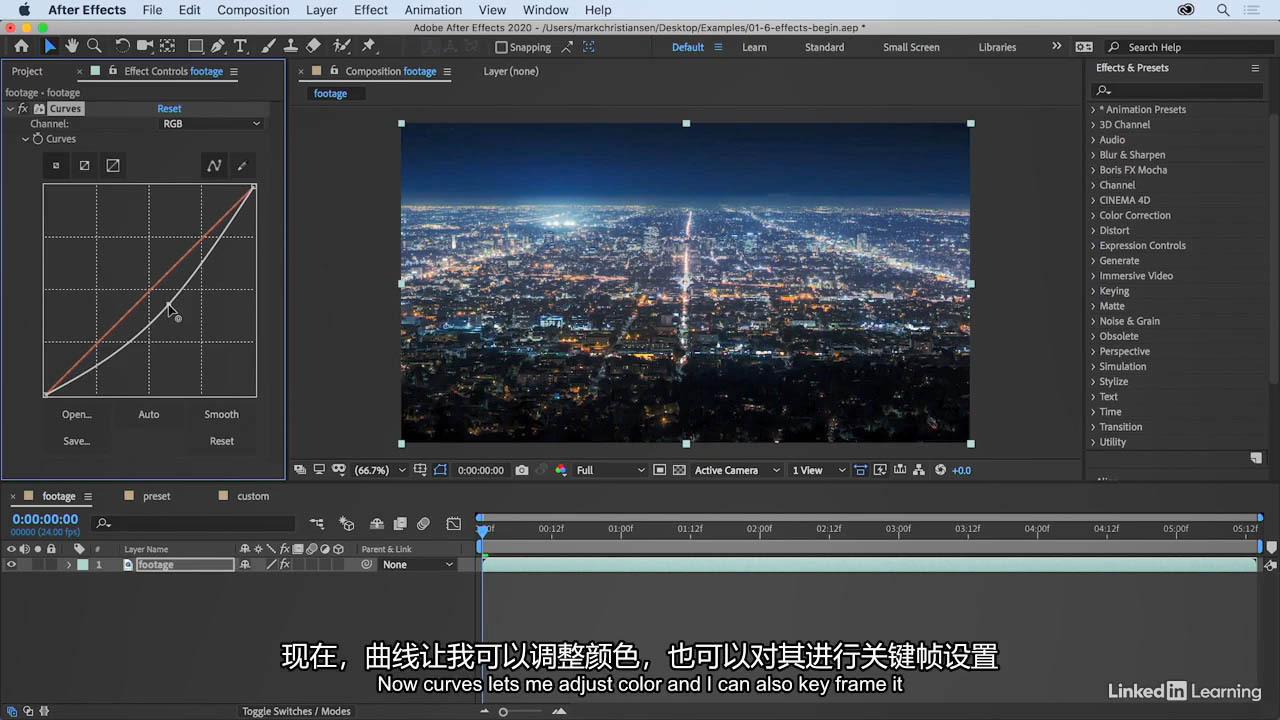Open the Parent None dropdown for footage

click(418, 565)
